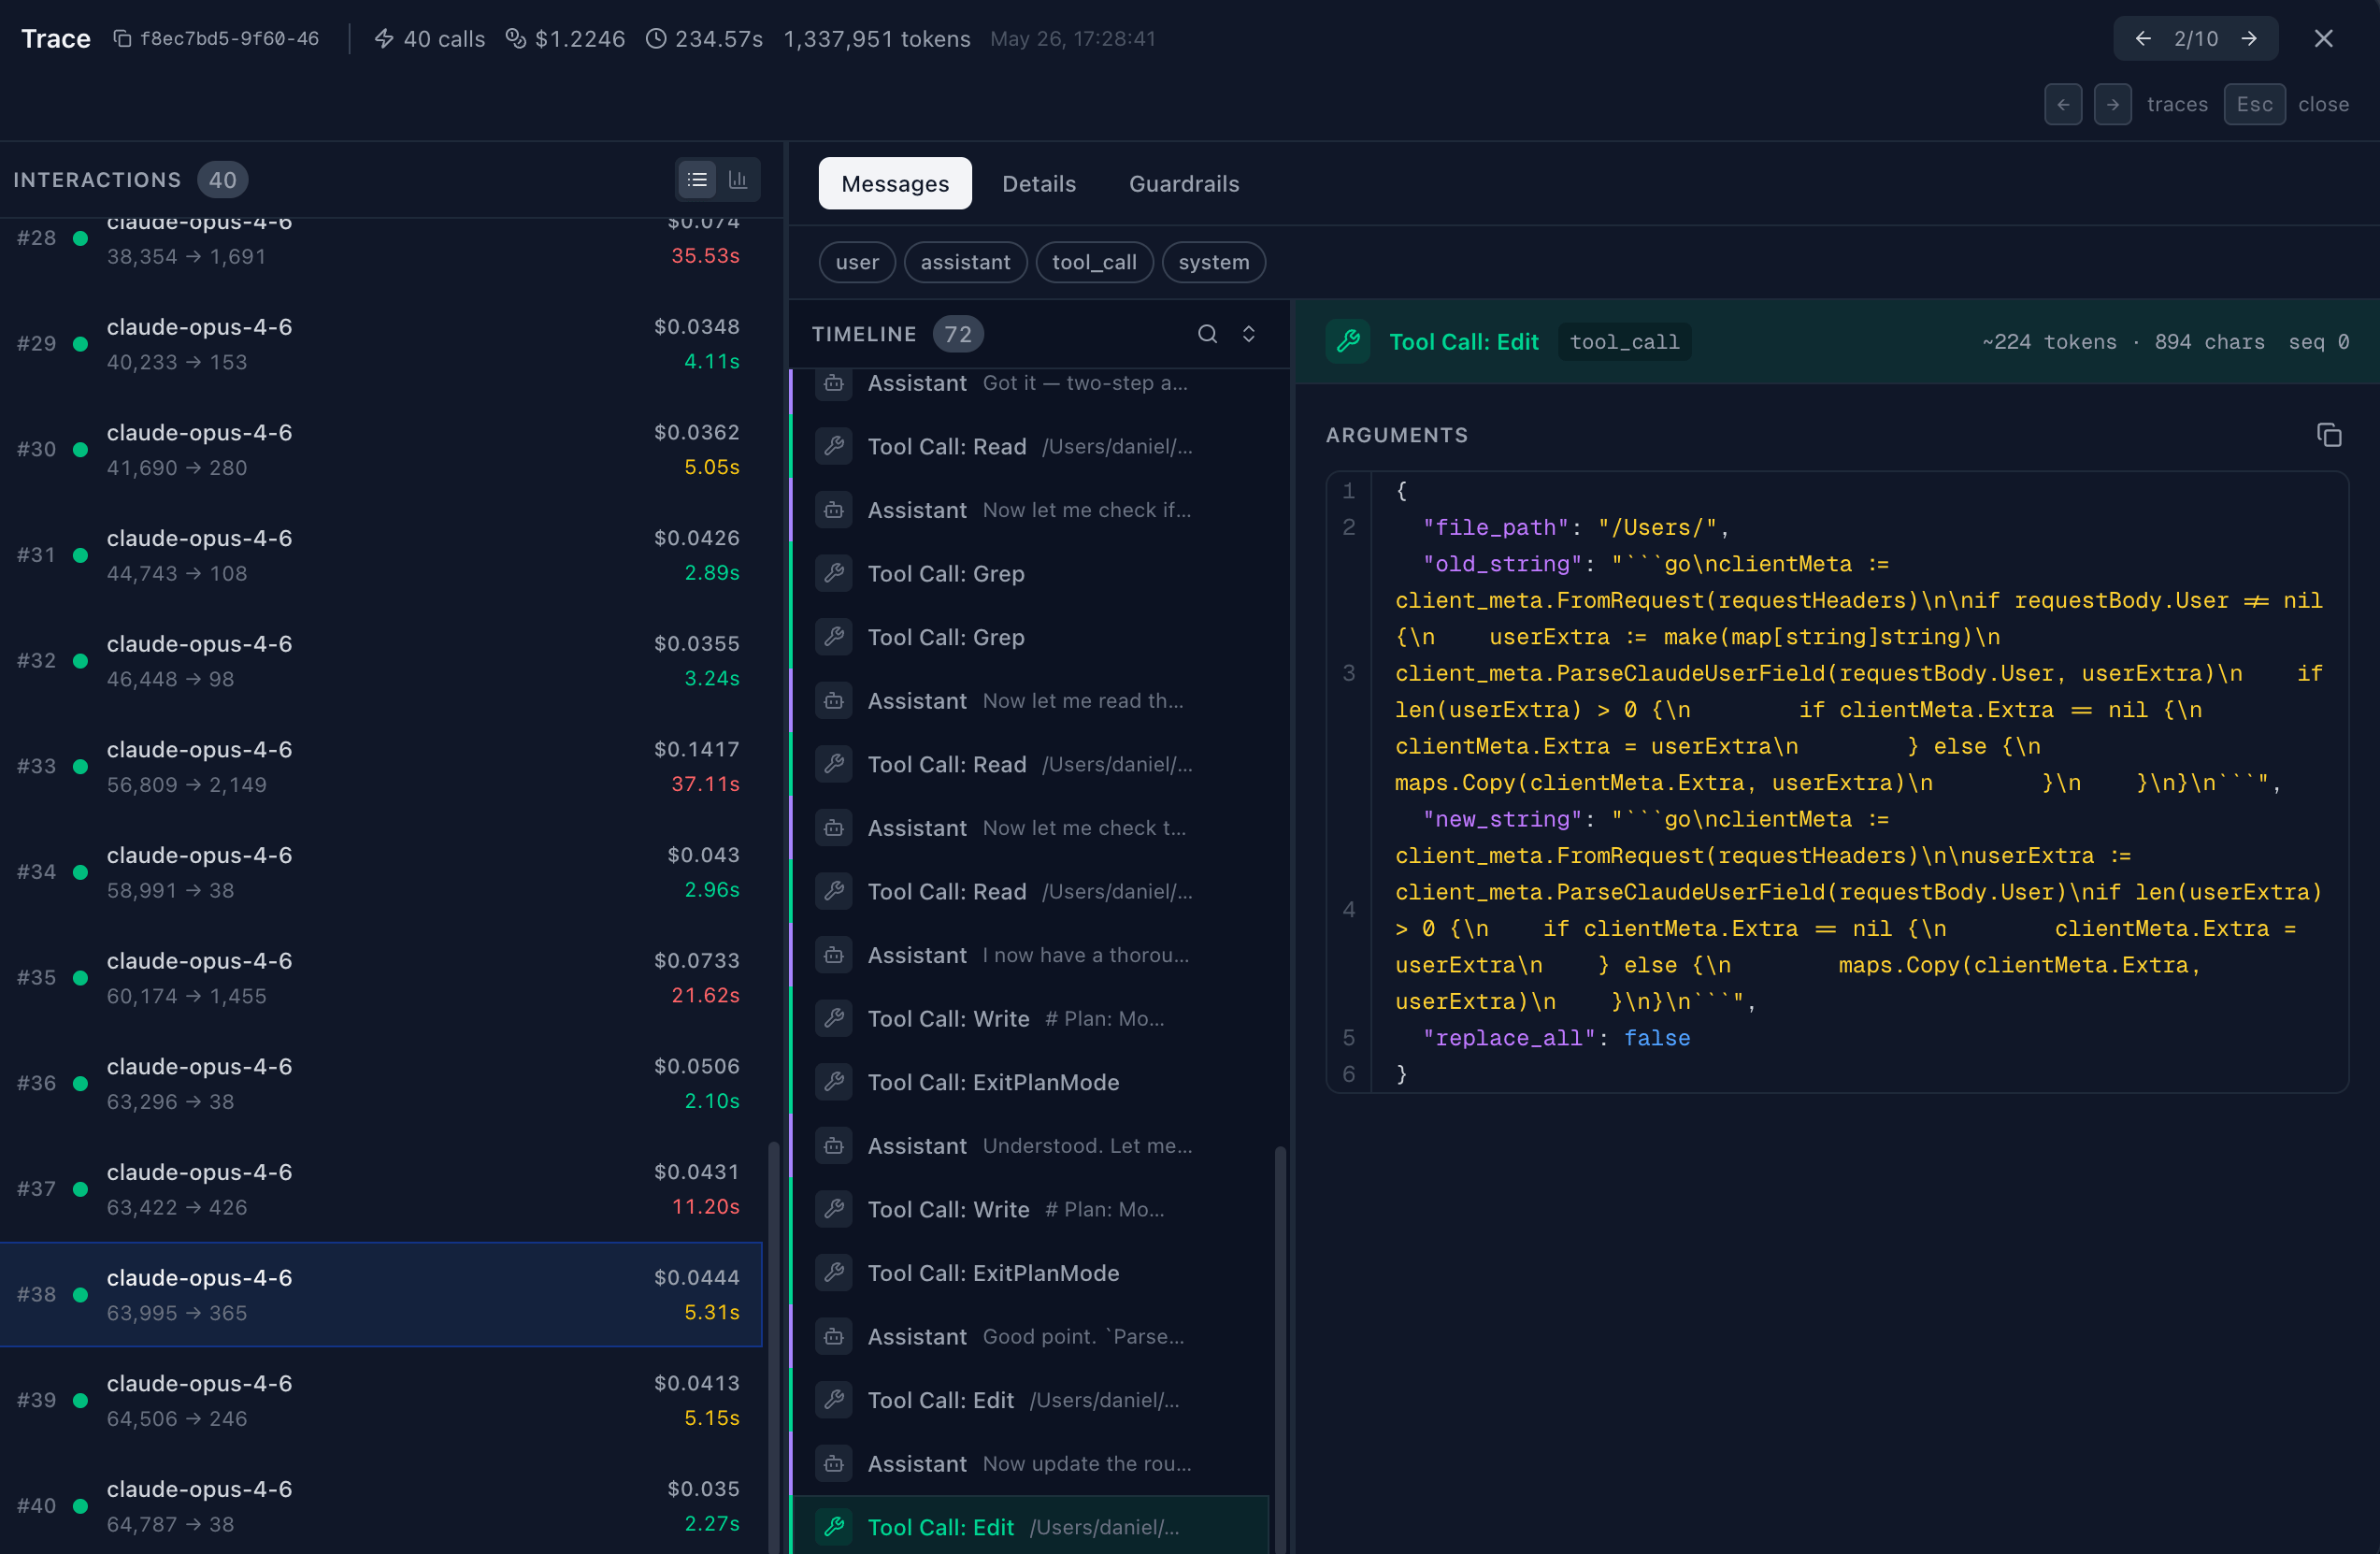
Task: Click the 234.57s duration stat
Action: tap(704, 39)
